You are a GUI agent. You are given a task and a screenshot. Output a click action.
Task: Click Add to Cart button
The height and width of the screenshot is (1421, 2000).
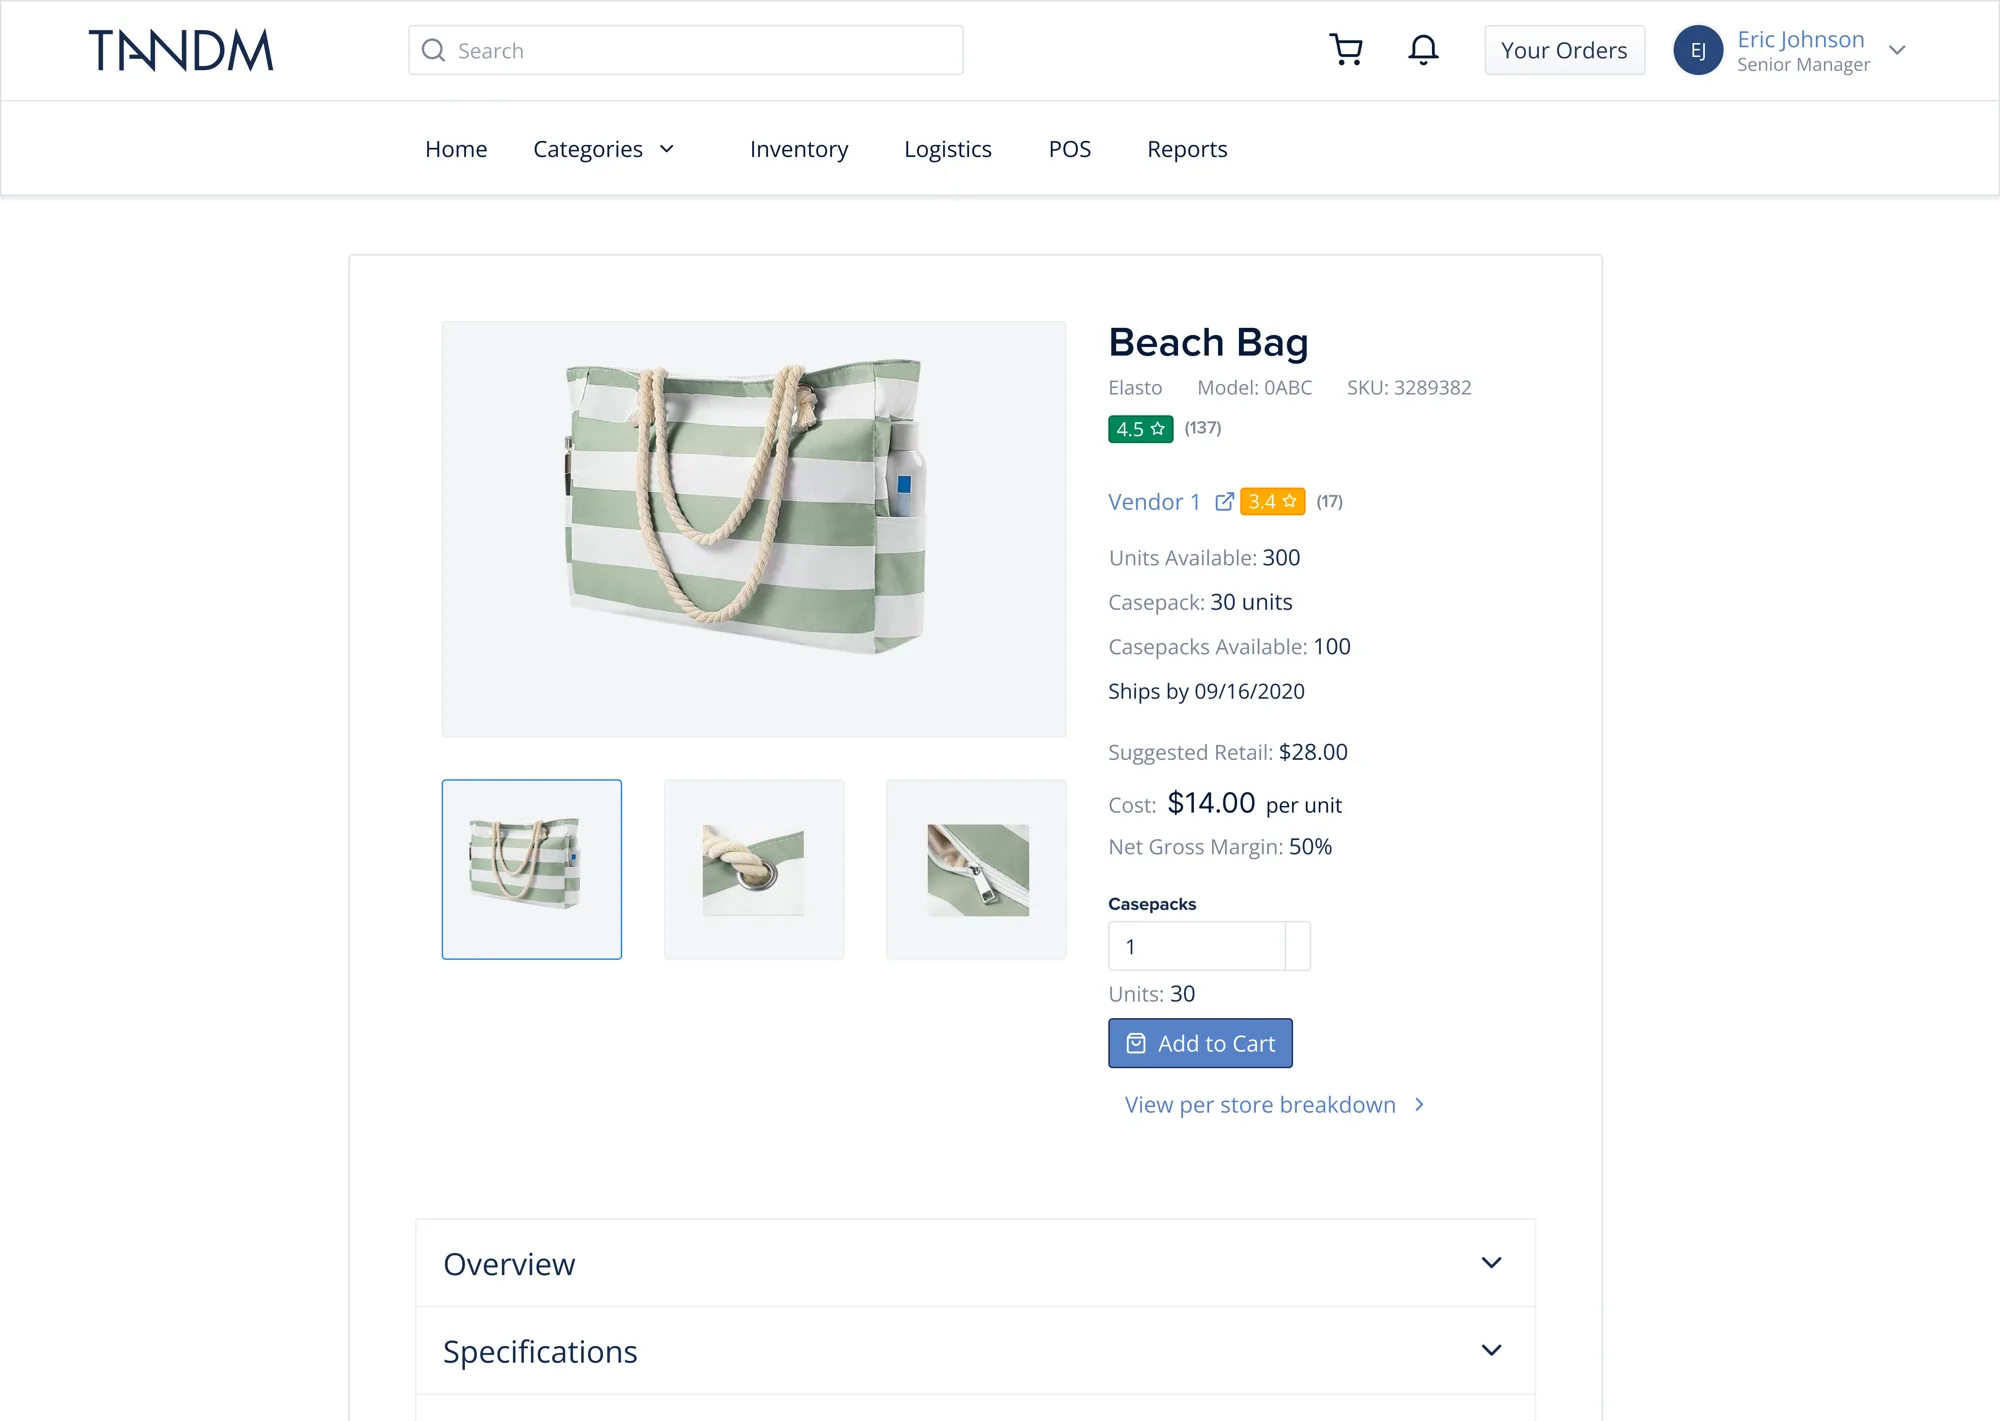click(1200, 1043)
